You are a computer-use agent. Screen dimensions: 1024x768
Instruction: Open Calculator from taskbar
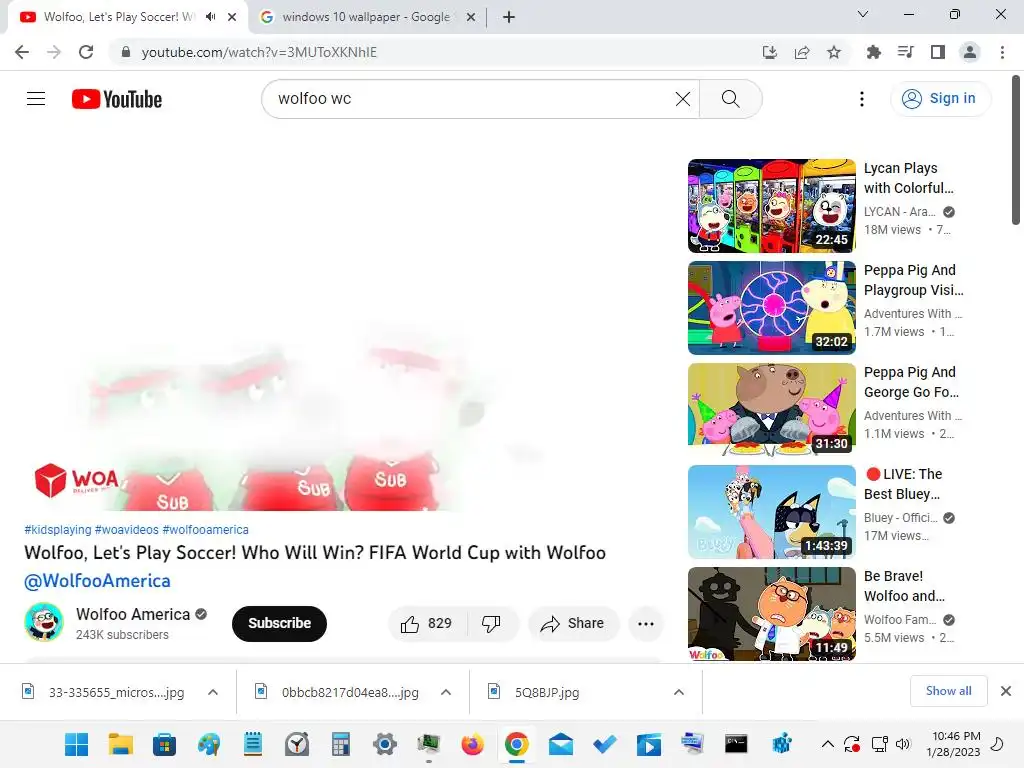[x=340, y=744]
